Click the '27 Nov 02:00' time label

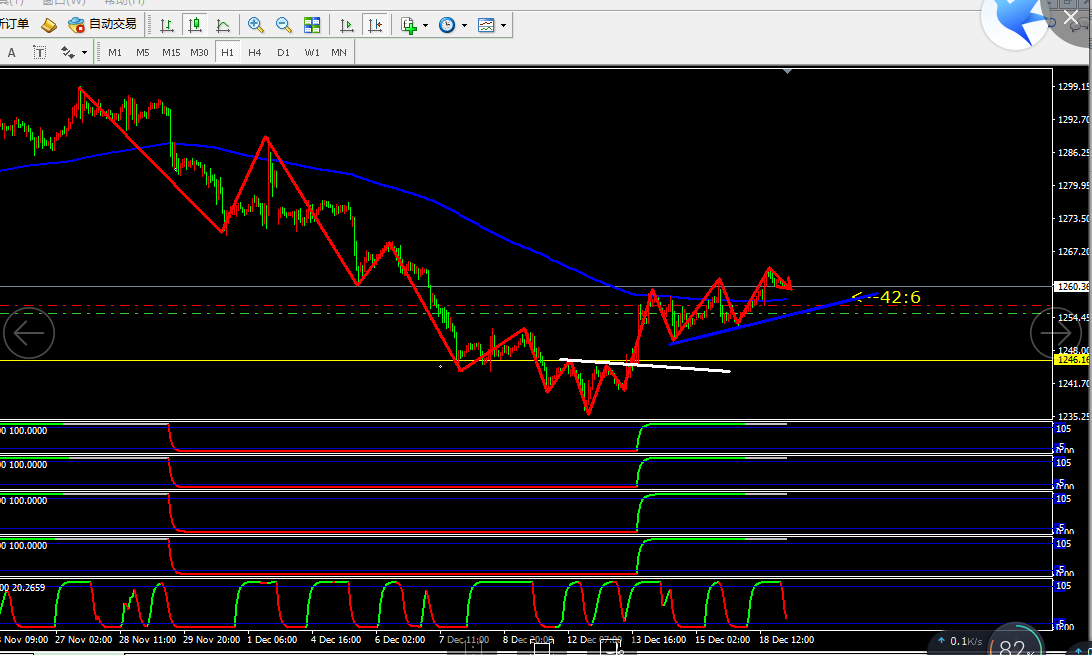tap(83, 639)
